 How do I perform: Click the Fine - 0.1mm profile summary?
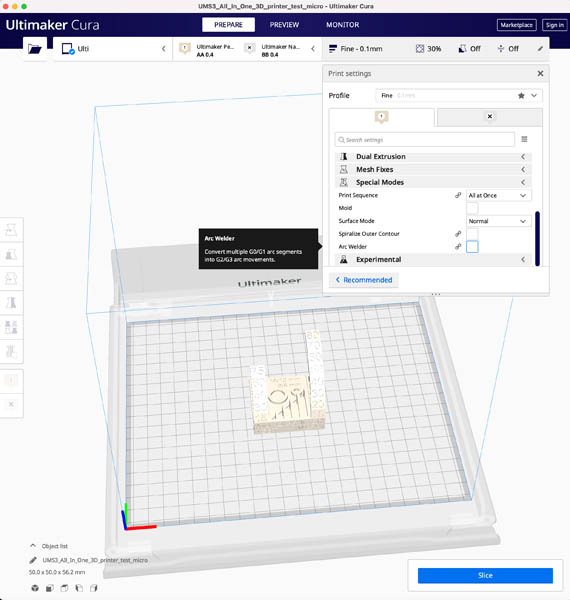(356, 49)
